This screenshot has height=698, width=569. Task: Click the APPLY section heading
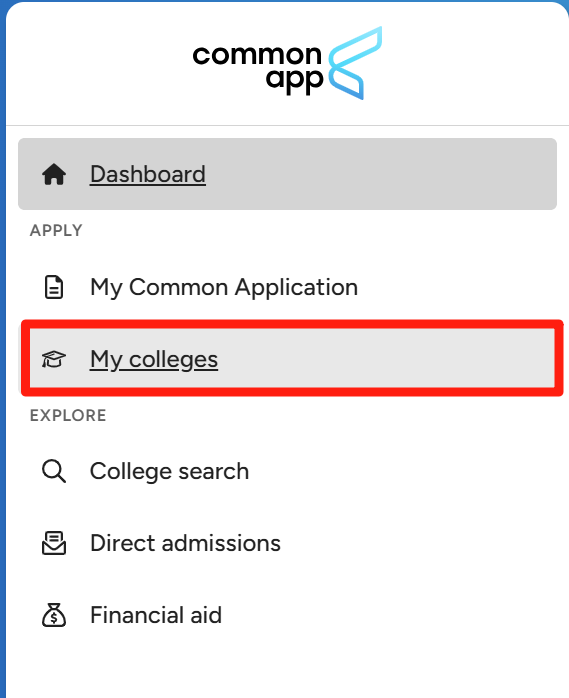(x=56, y=231)
